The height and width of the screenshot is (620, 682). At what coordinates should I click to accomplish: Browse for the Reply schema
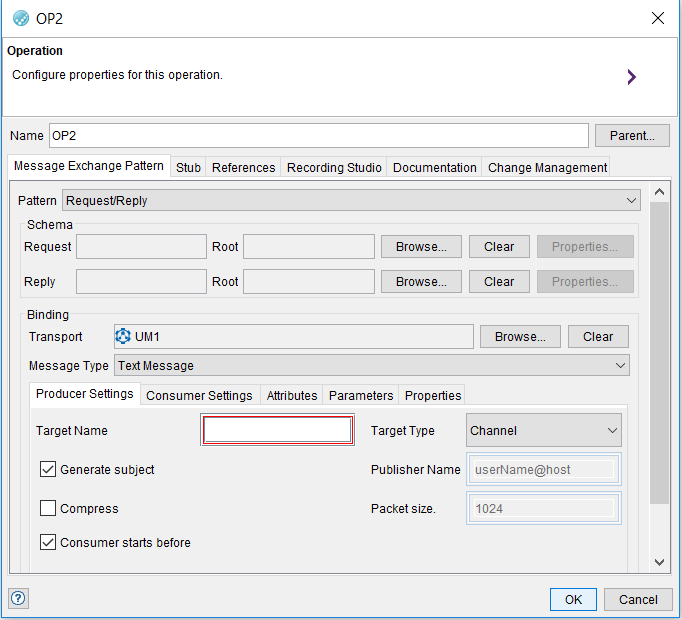click(x=421, y=282)
